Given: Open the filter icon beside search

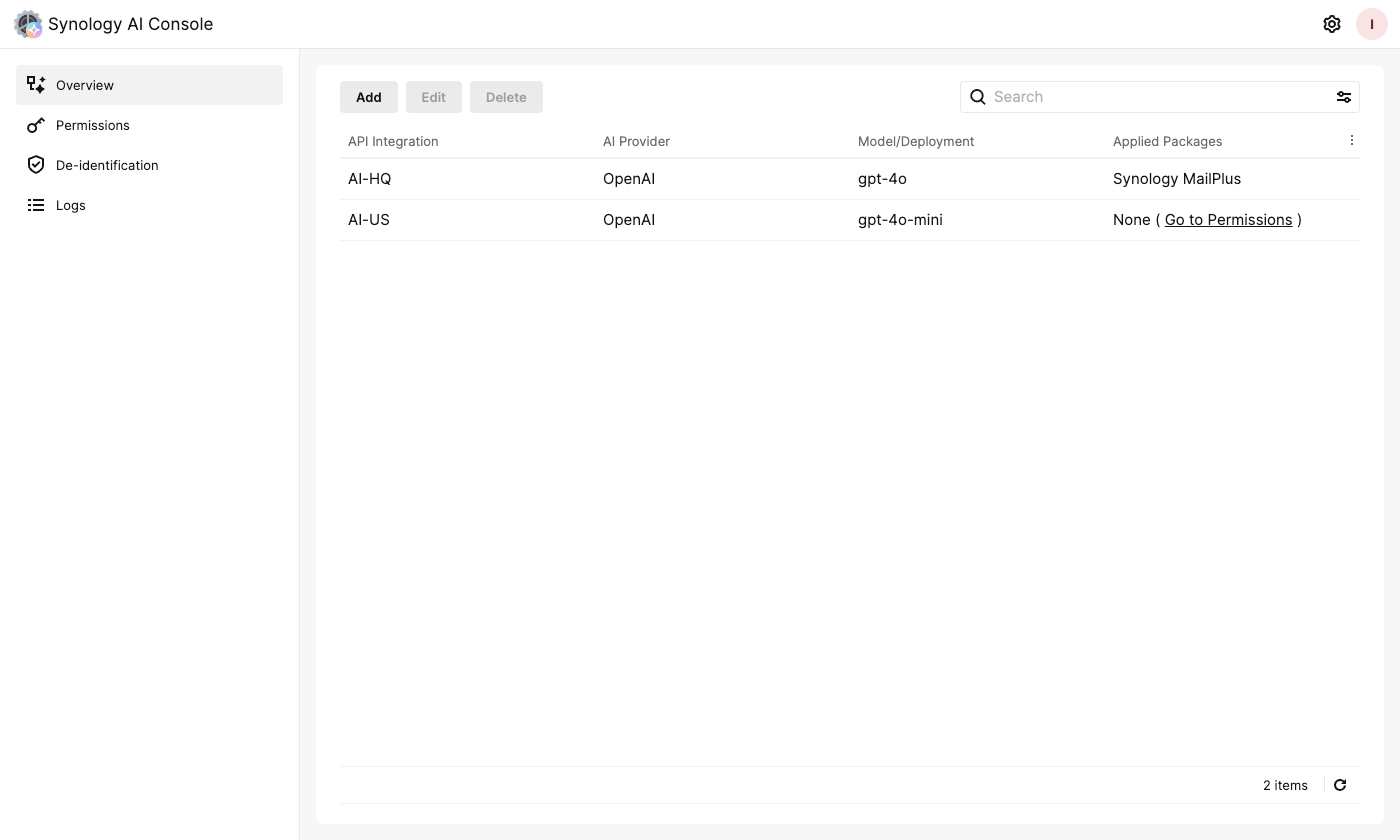Looking at the screenshot, I should coord(1344,97).
